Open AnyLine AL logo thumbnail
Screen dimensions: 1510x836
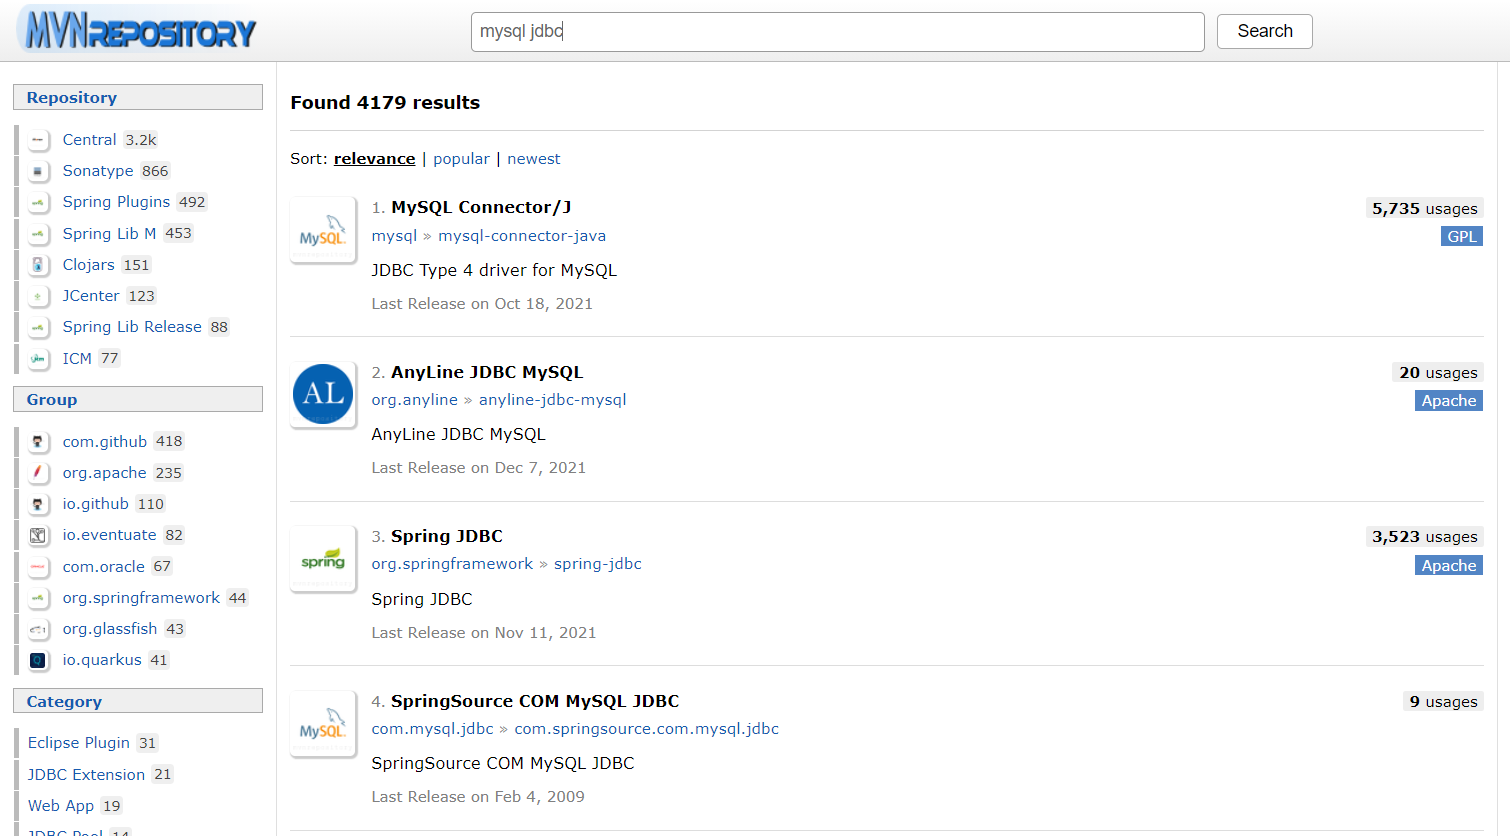323,394
